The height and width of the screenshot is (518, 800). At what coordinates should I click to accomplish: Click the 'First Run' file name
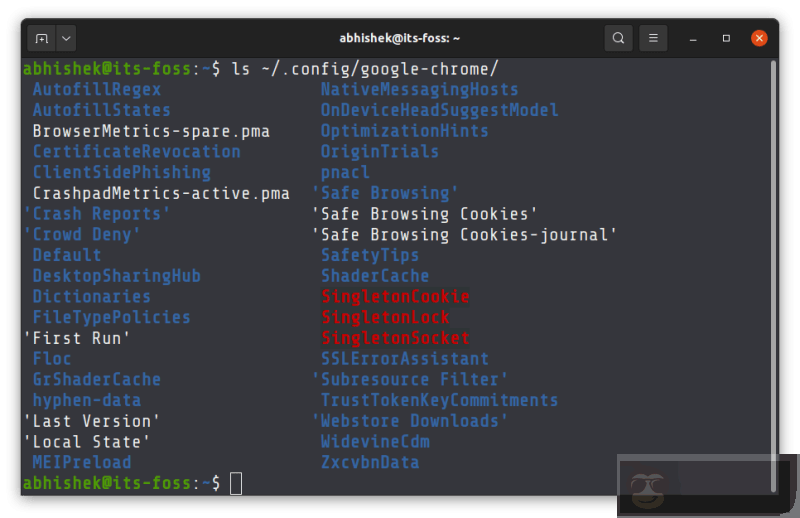77,338
